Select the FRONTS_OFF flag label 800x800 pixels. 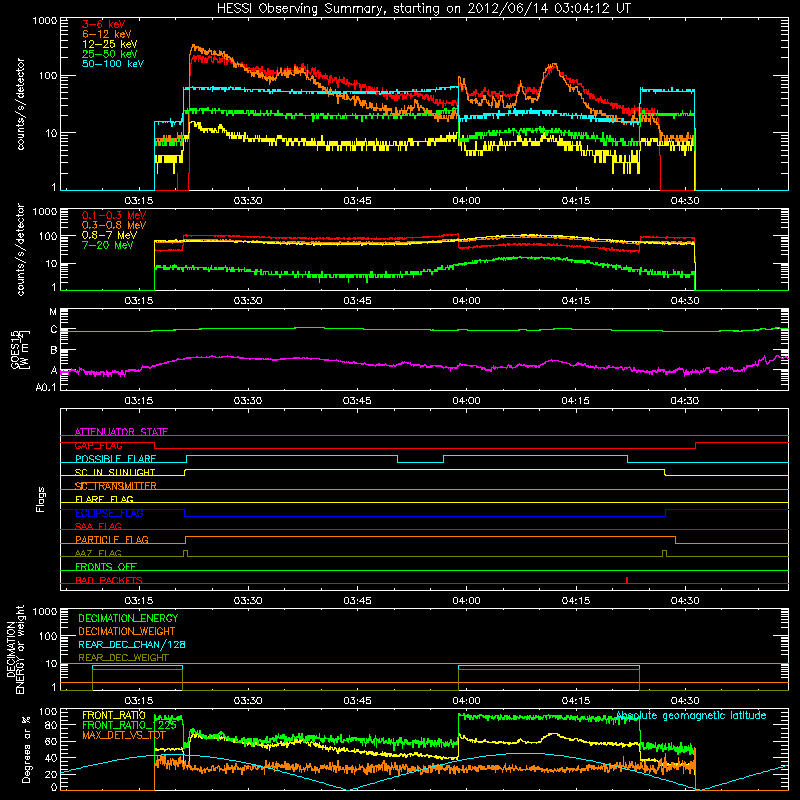[106, 566]
